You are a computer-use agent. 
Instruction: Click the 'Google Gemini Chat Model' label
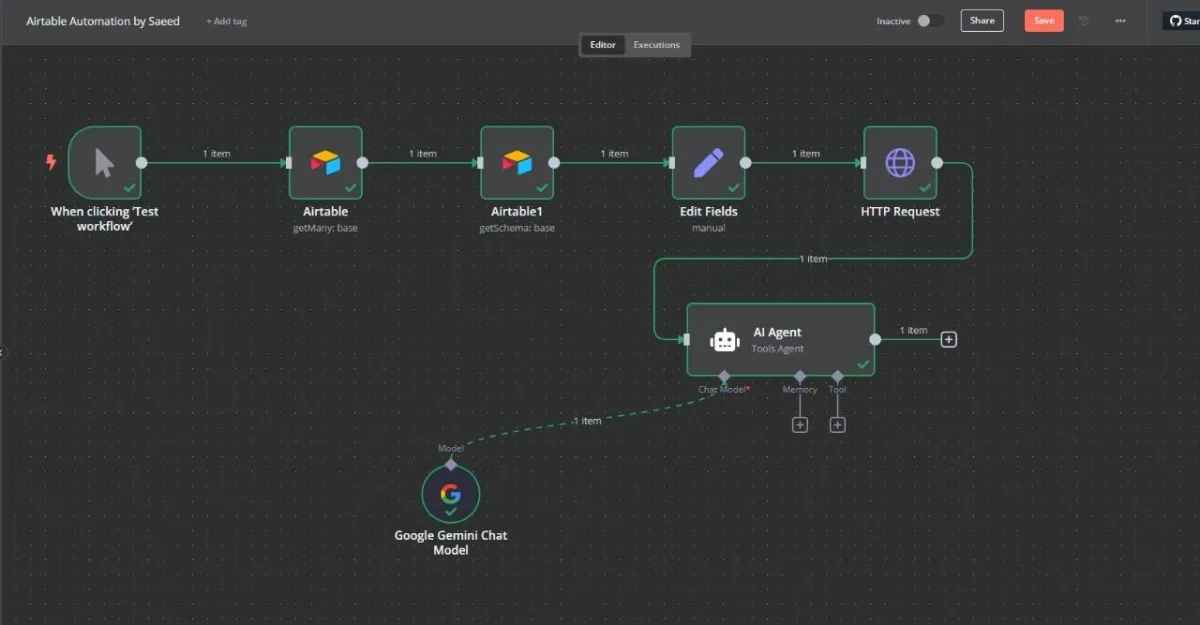tap(451, 542)
